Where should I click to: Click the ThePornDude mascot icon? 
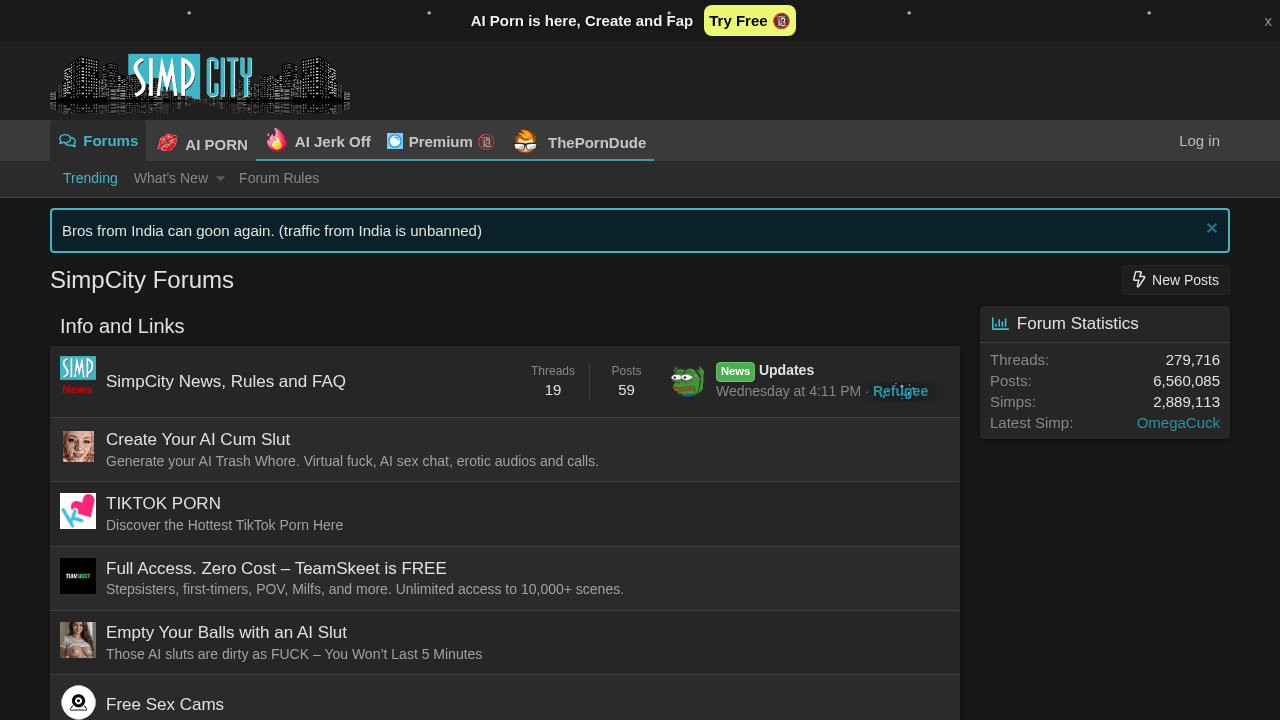pyautogui.click(x=526, y=142)
